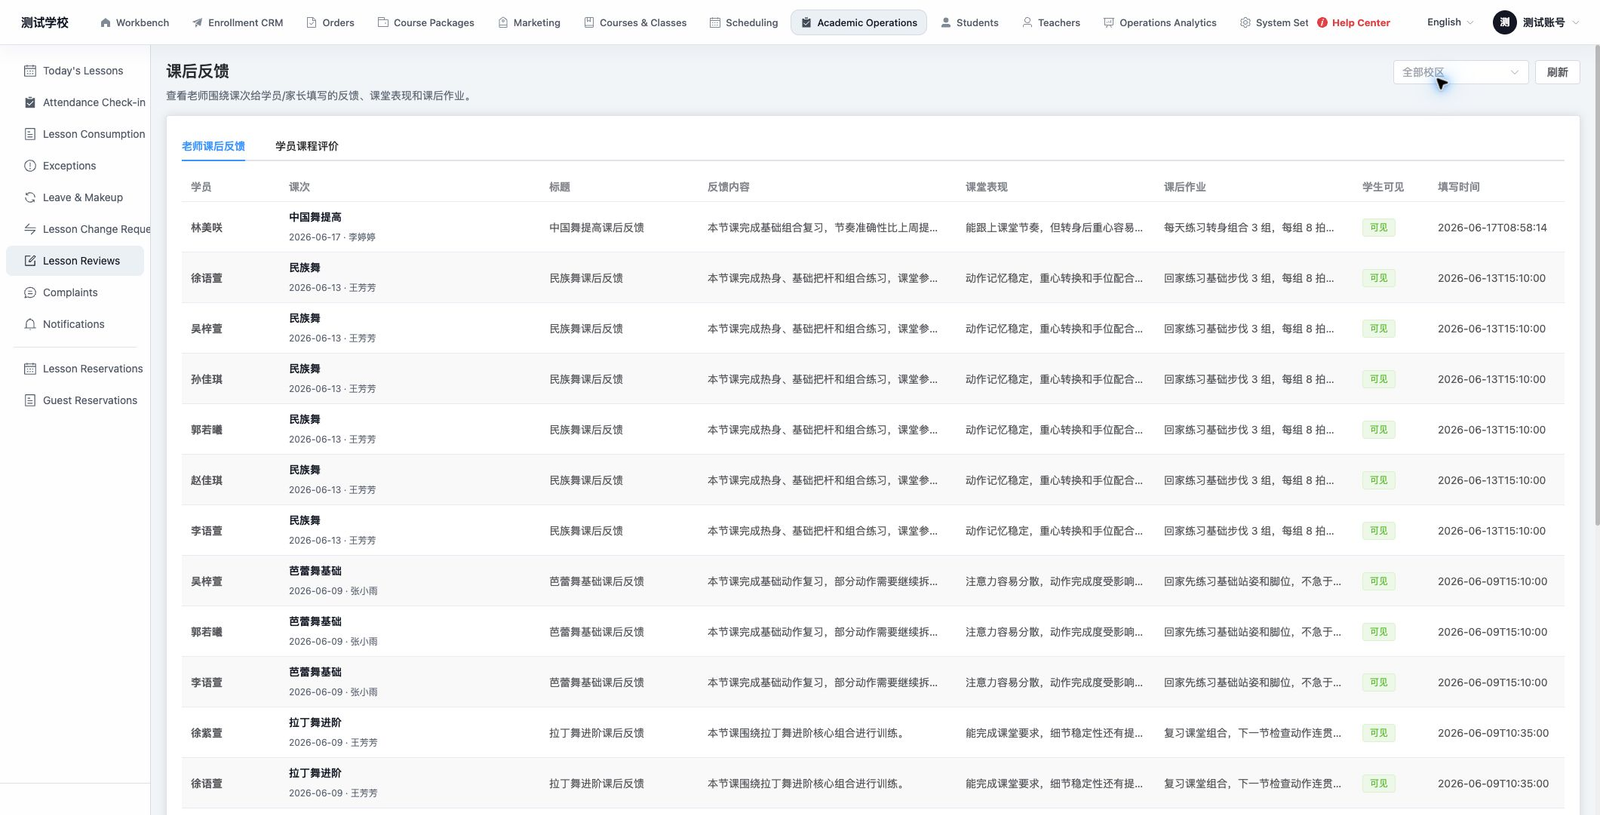Open the Scheduling menu item
This screenshot has width=1600, height=815.
pyautogui.click(x=743, y=22)
